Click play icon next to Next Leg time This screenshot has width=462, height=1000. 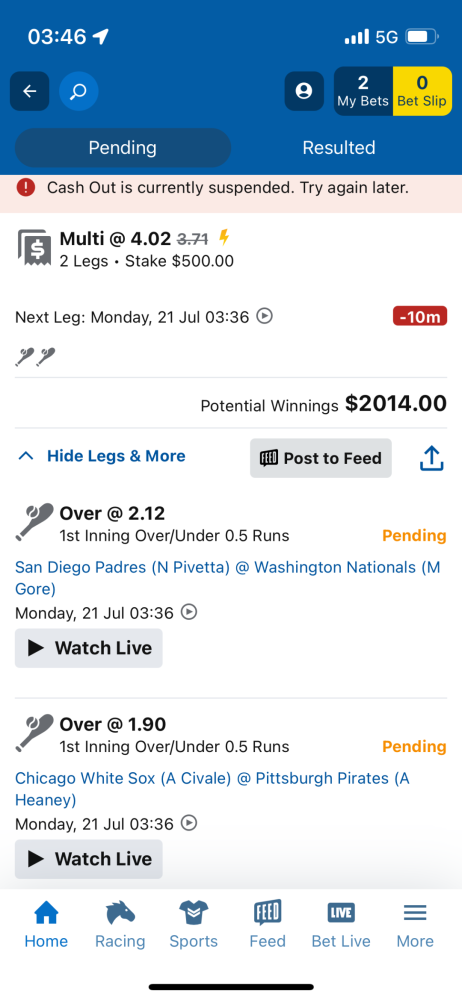coord(264,316)
